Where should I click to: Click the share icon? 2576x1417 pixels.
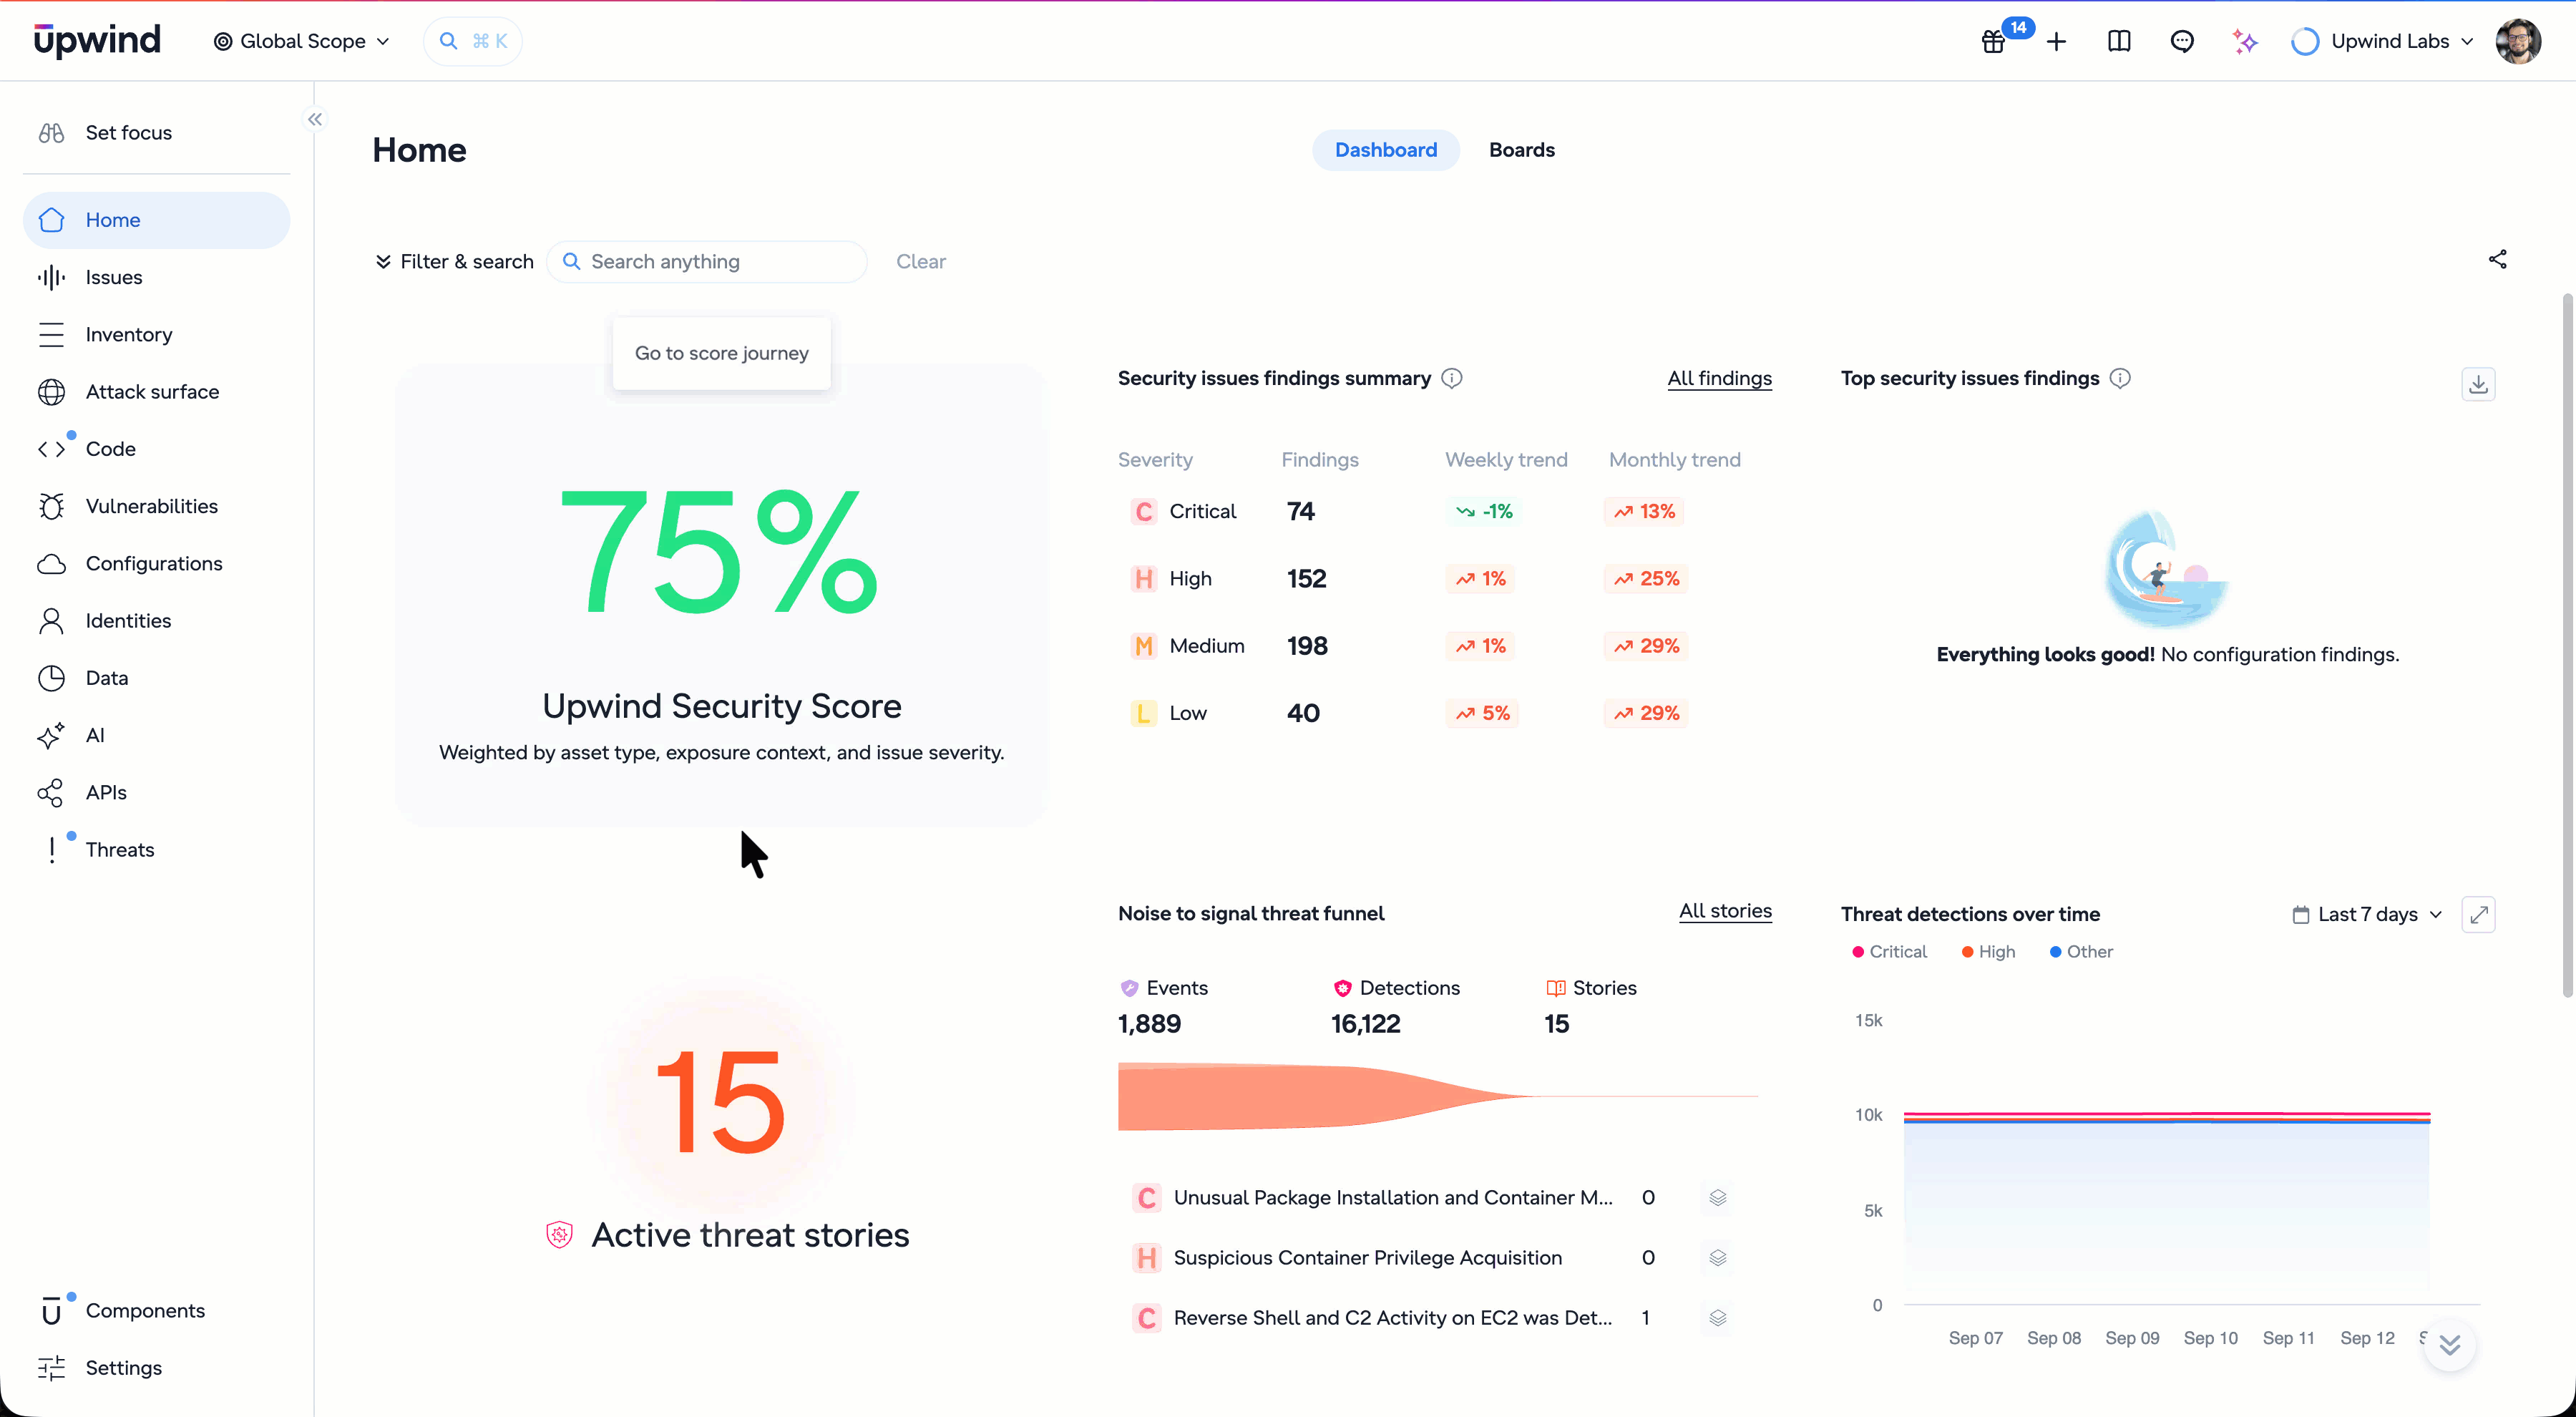coord(2497,260)
